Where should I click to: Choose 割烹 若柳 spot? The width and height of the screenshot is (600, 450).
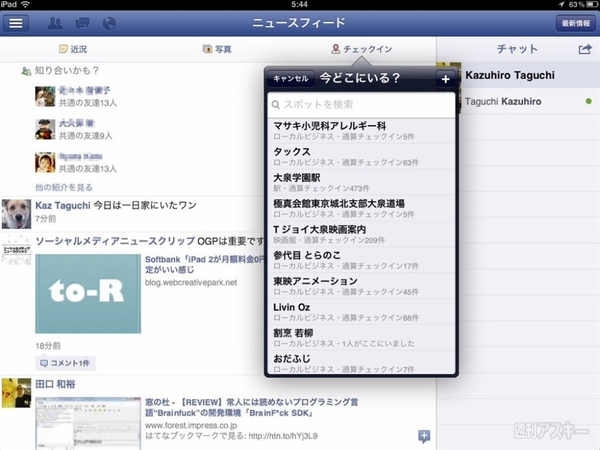[361, 338]
